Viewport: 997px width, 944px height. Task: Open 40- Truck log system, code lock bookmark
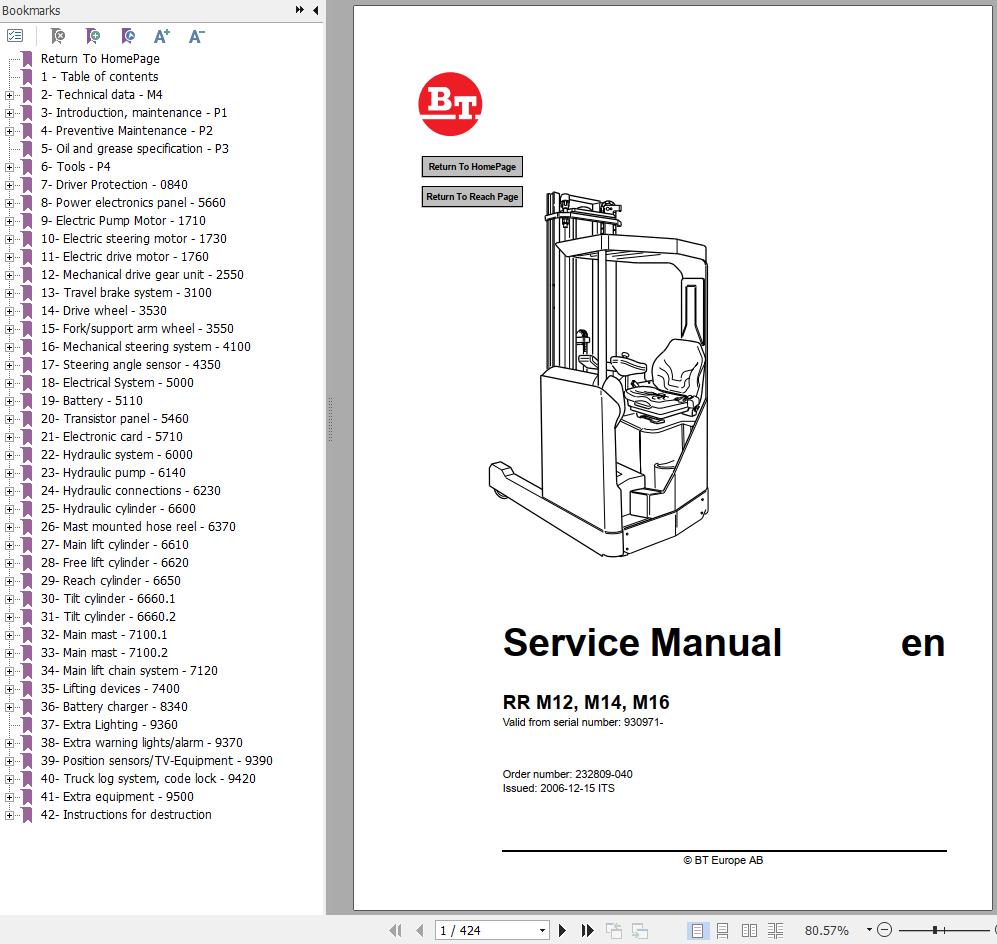[x=148, y=779]
